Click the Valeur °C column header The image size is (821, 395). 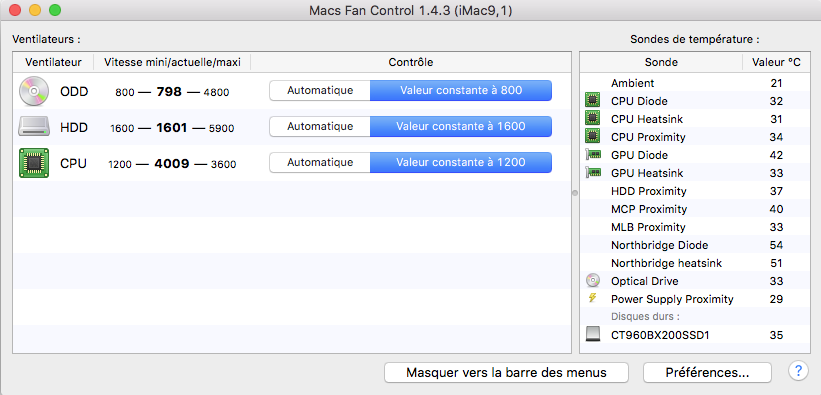pos(776,62)
